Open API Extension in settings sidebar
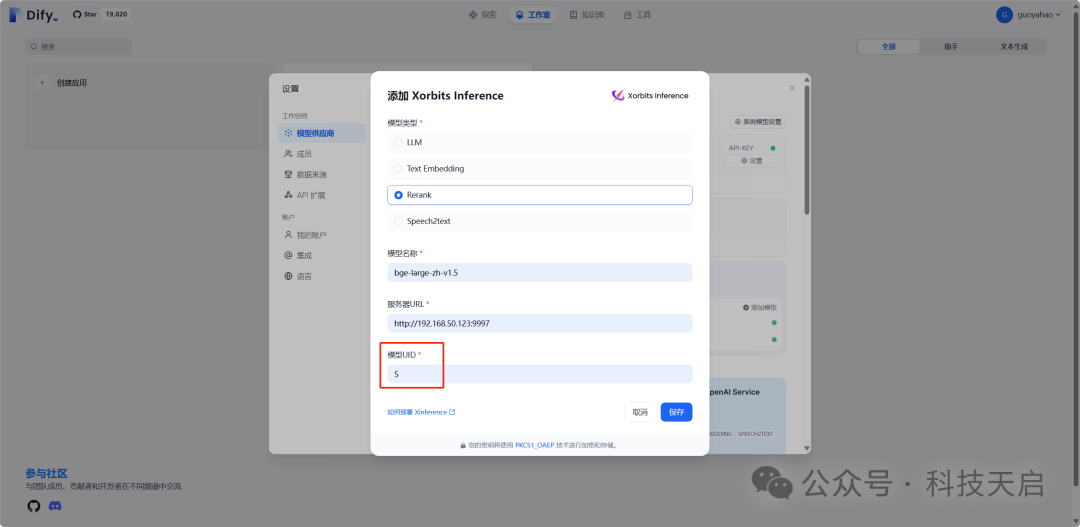Screen dimensions: 1080x527 (322, 195)
